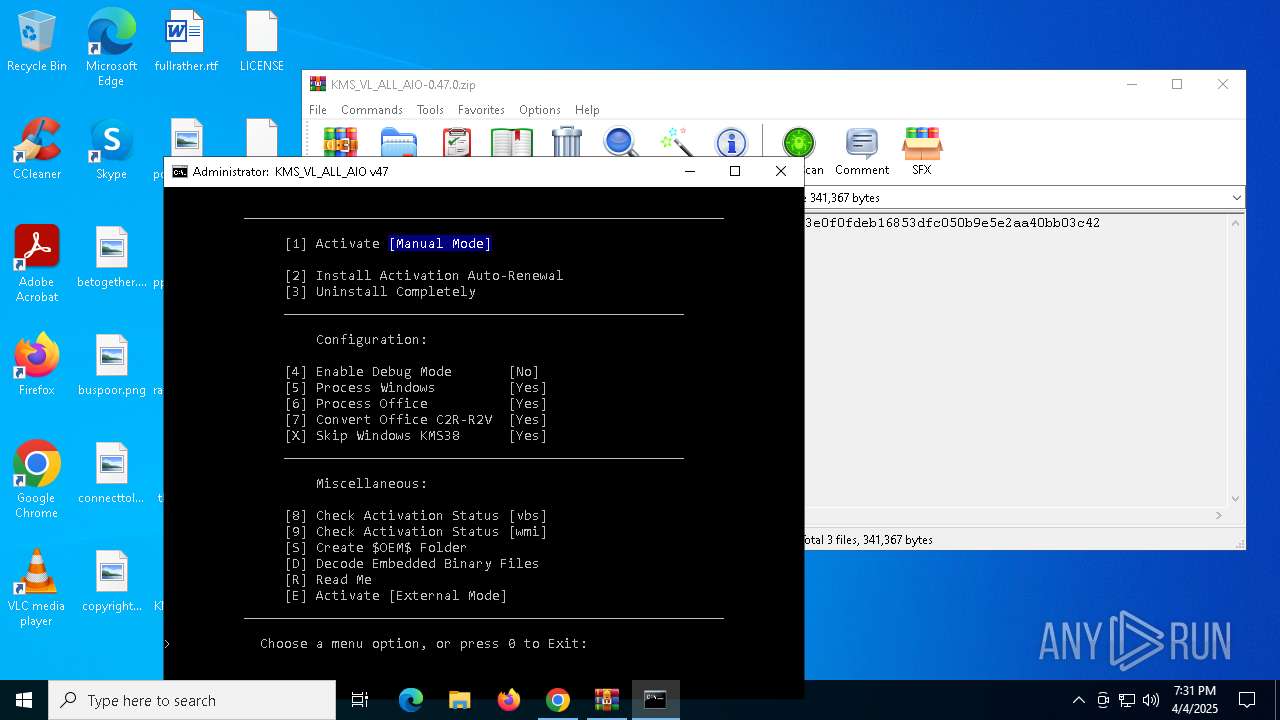Open the Commands menu in WinRAR
This screenshot has width=1280, height=720.
tap(372, 110)
